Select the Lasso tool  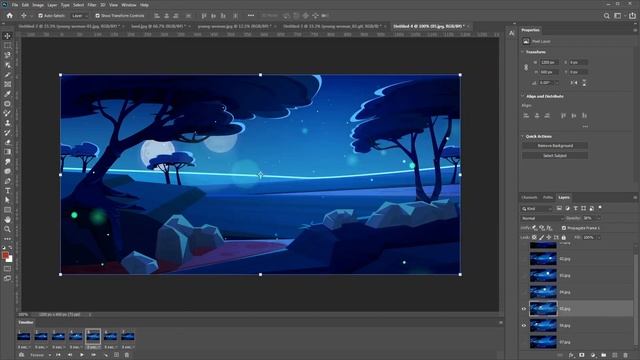tap(7, 55)
